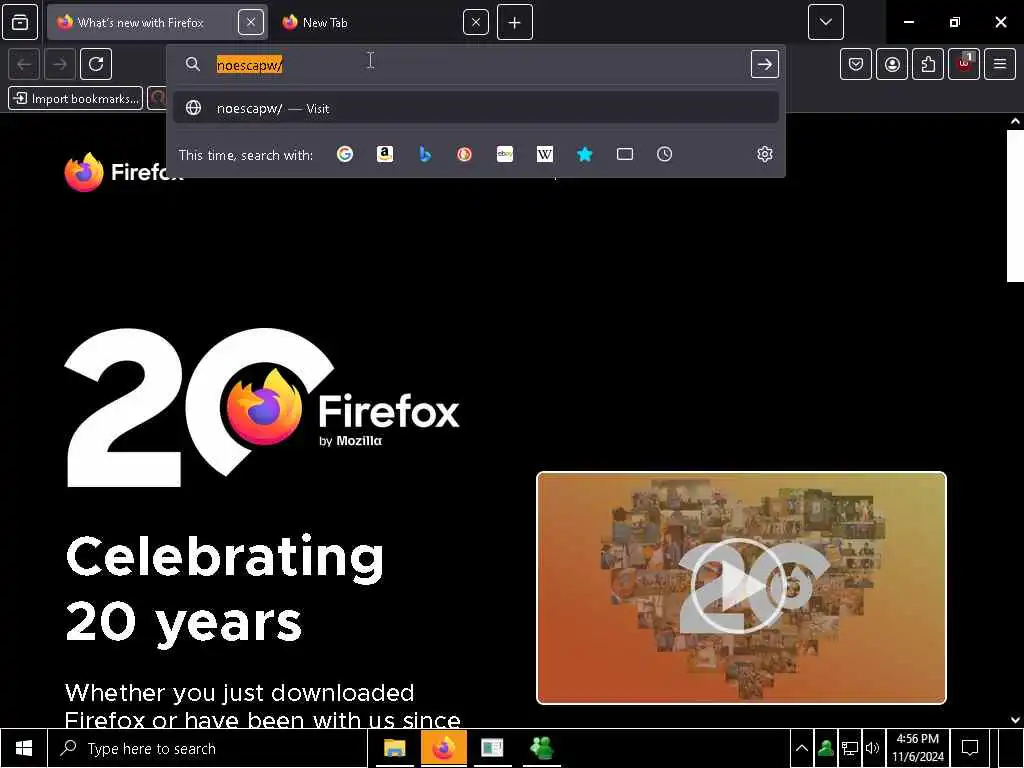The width and height of the screenshot is (1024, 768).
Task: Go back one page
Action: point(24,64)
